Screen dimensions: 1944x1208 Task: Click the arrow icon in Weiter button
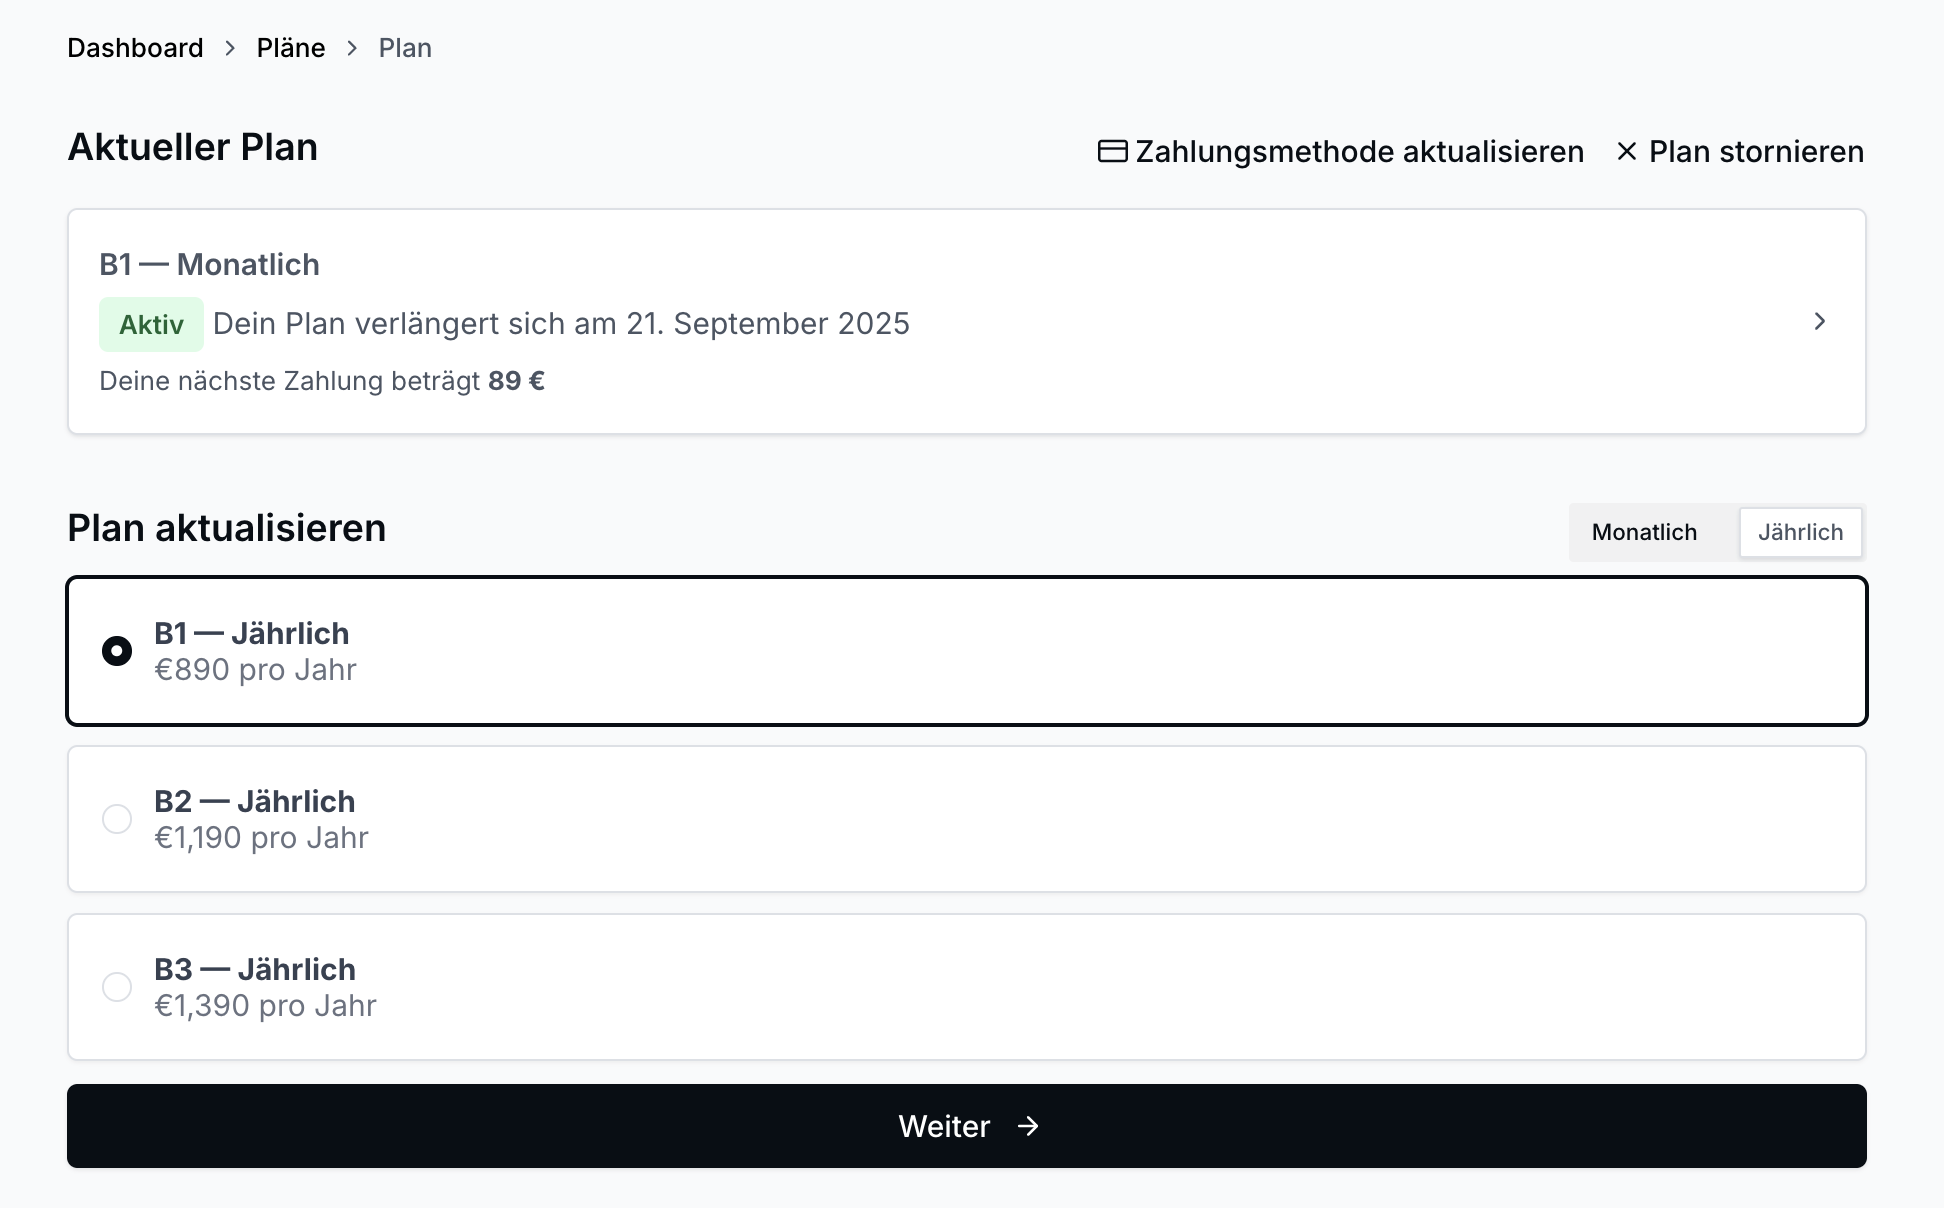pos(1028,1126)
